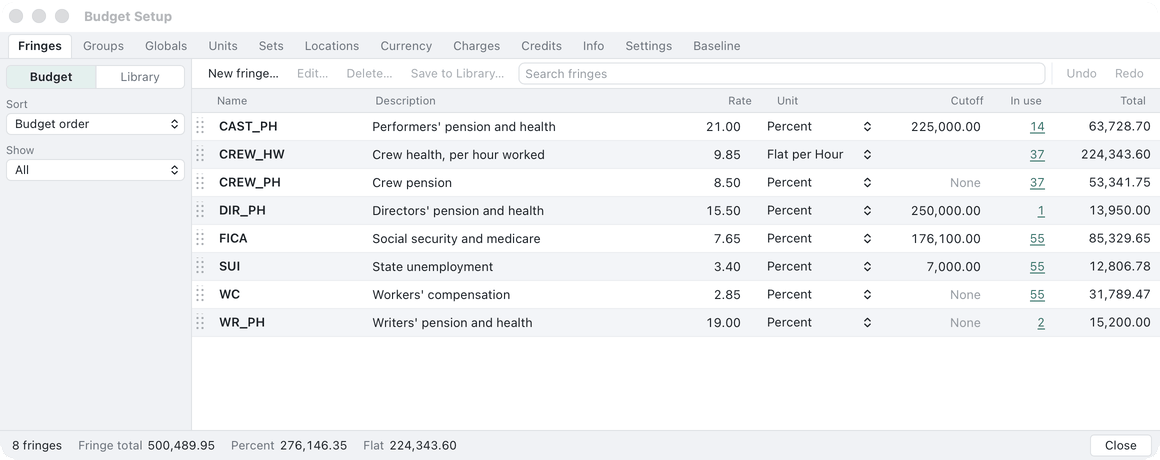This screenshot has height=460, width=1160.
Task: Click the Total column header
Action: point(1133,101)
